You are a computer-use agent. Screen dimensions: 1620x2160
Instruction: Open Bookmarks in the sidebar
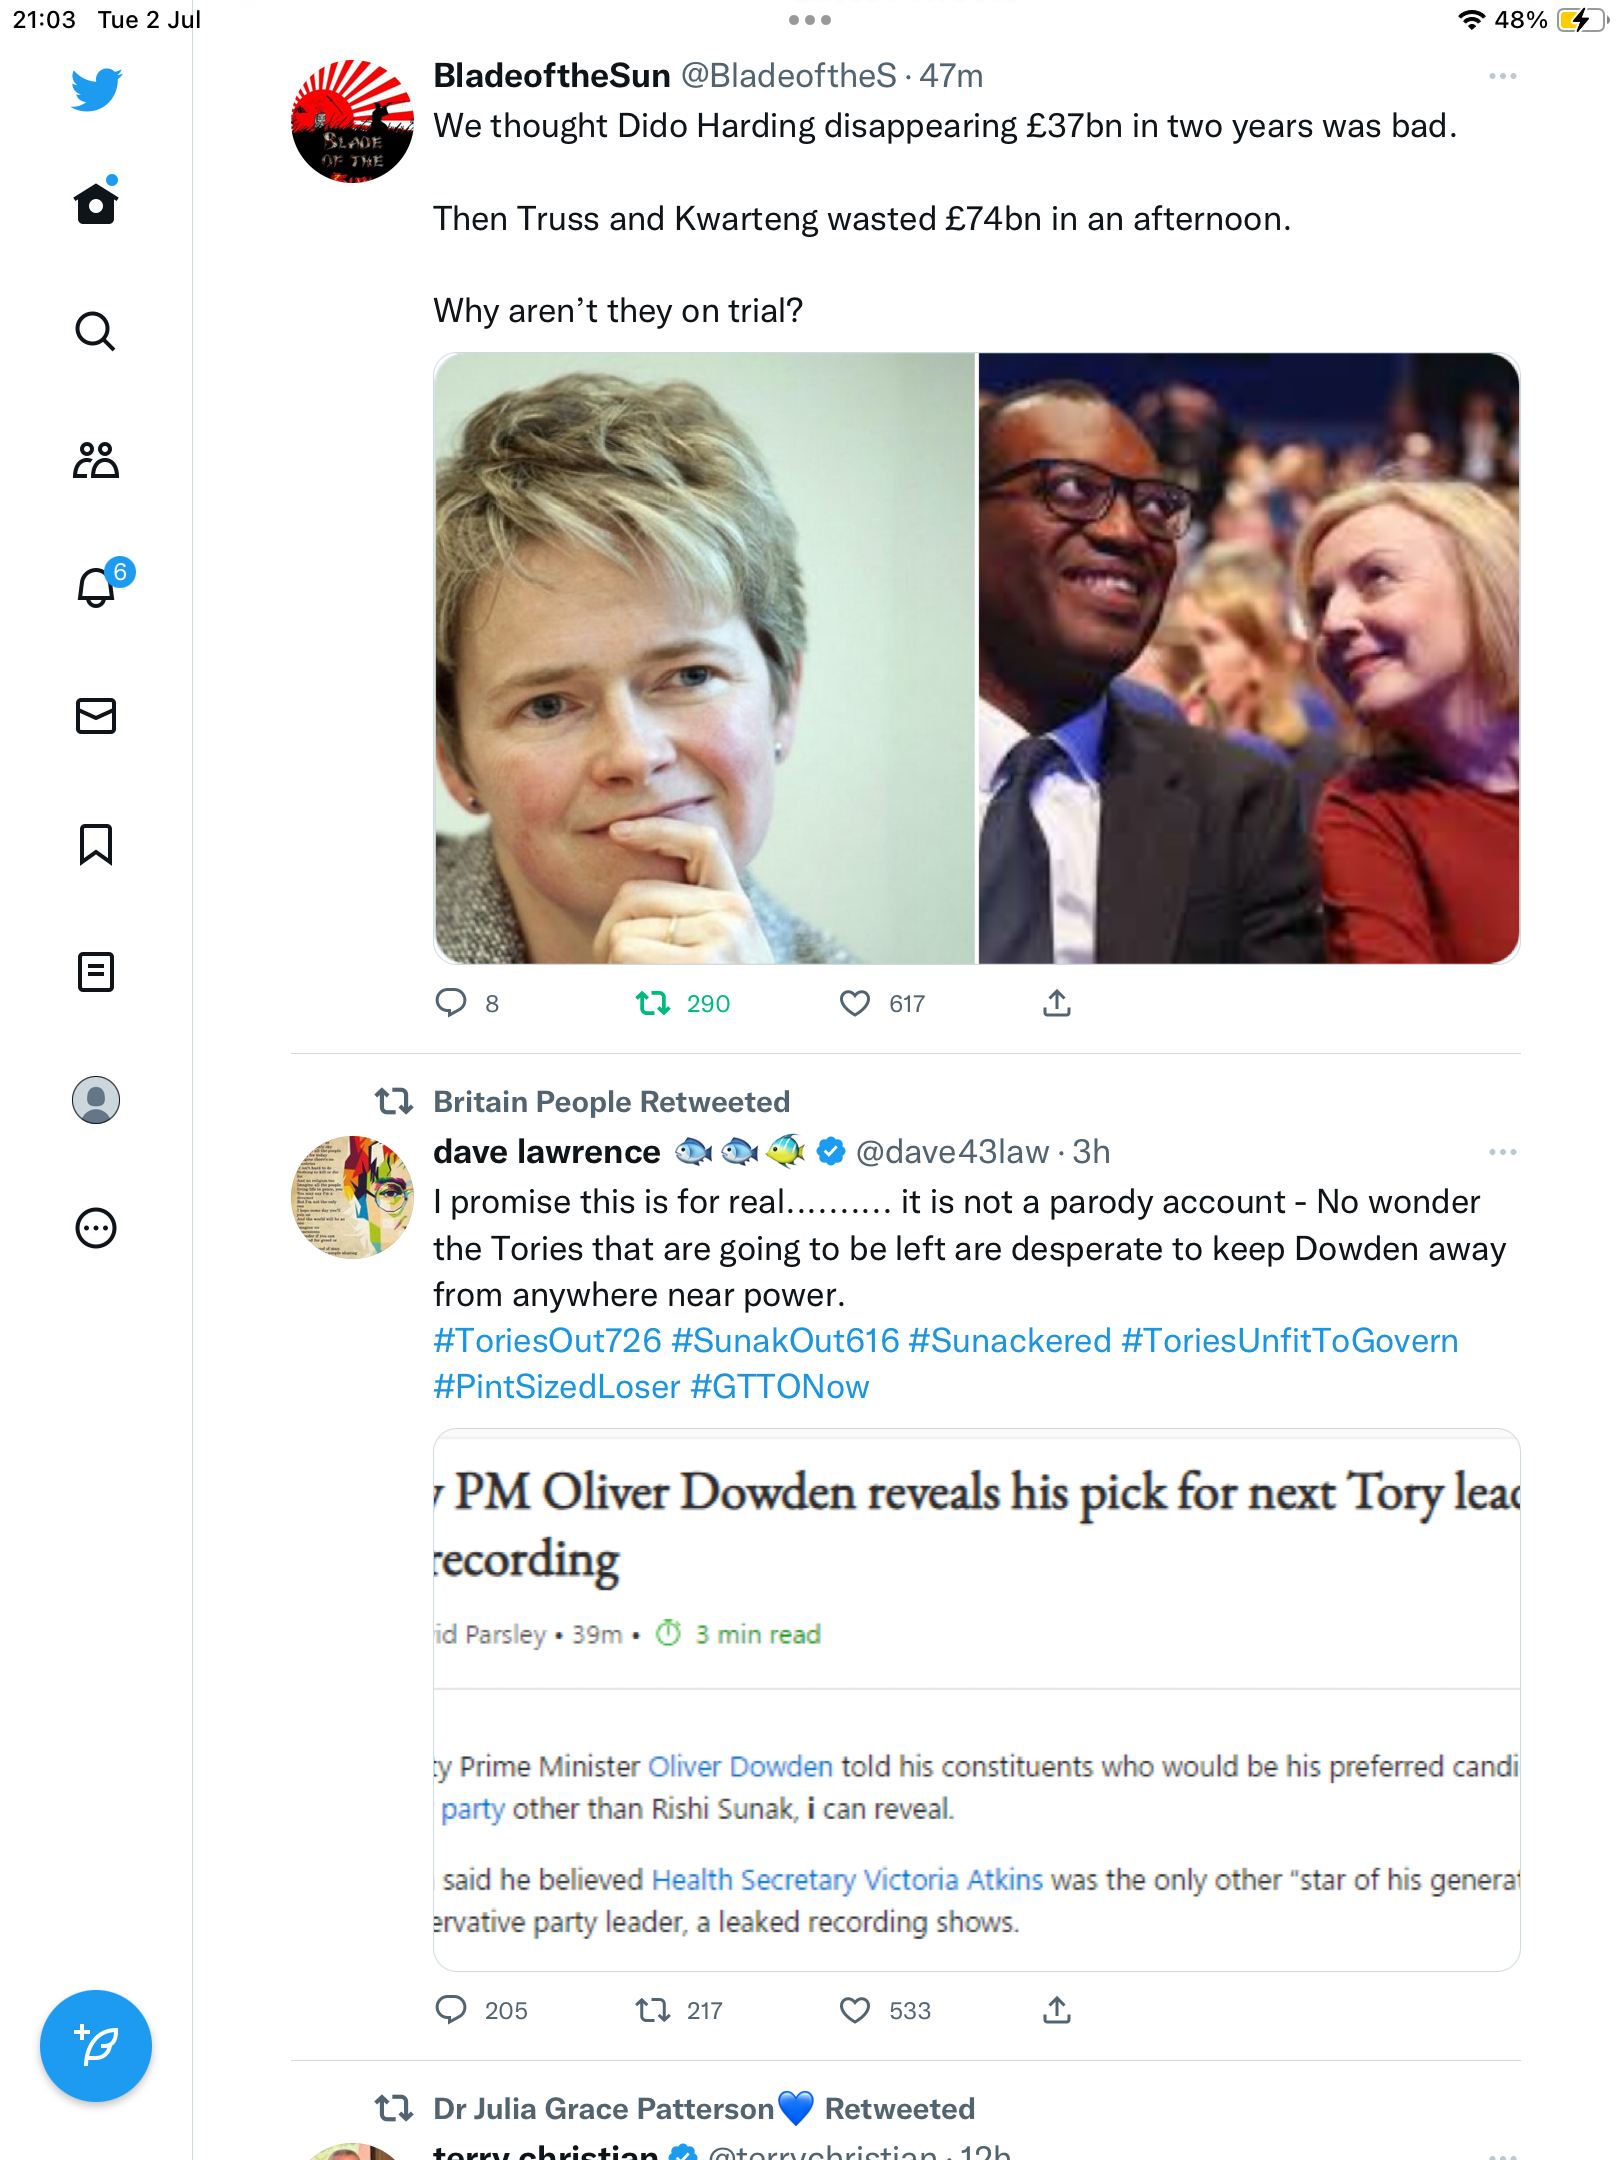[x=96, y=844]
